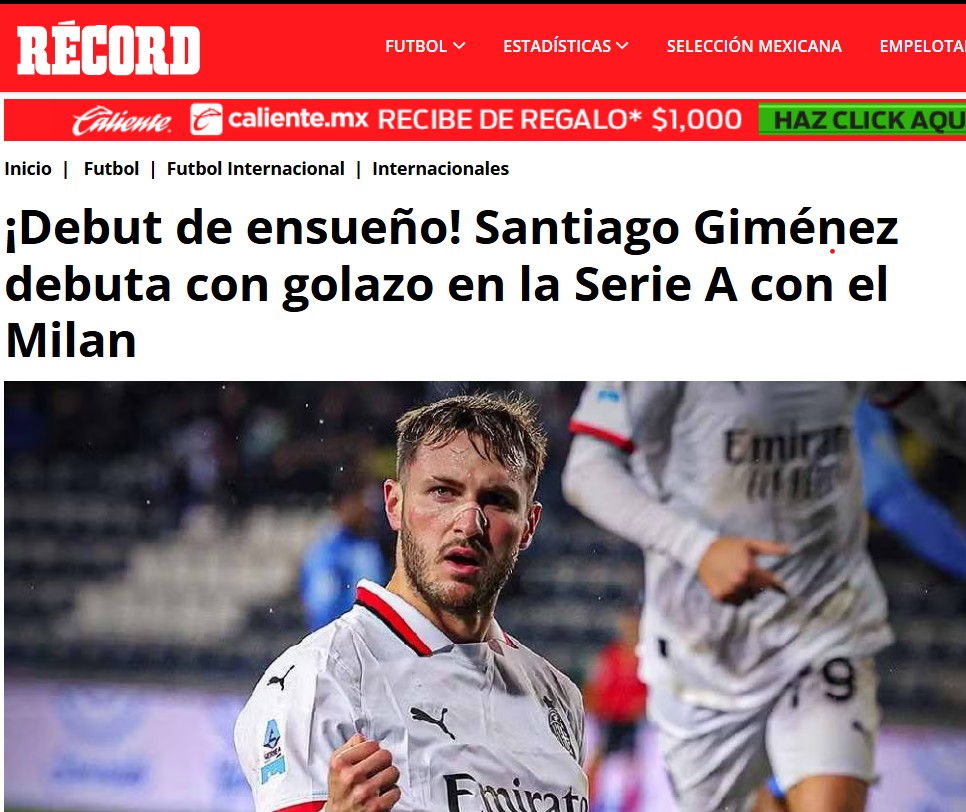
Task: Open the caliente.mx $1,000 promo banner
Action: tap(485, 120)
